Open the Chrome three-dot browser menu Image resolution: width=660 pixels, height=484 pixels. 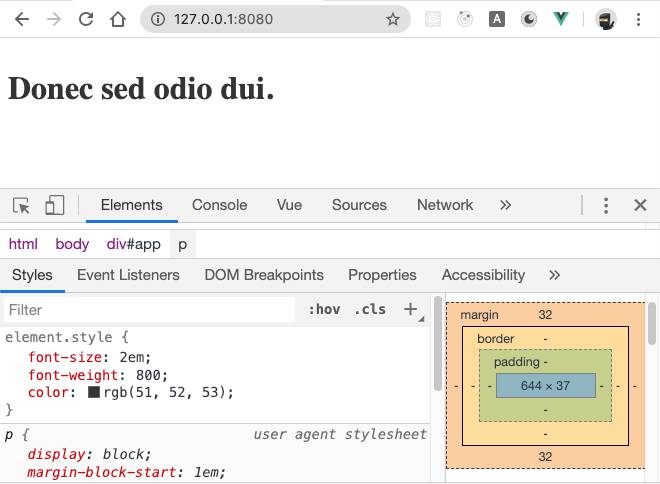point(638,19)
